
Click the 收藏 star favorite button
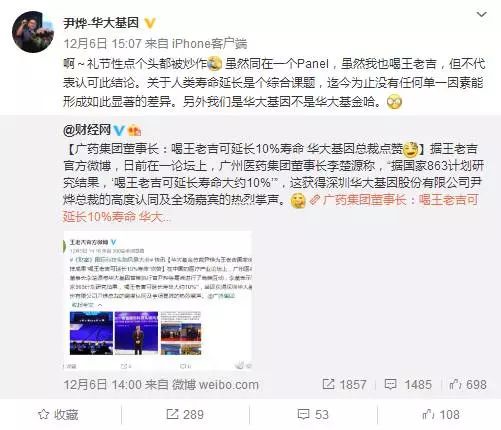[58, 415]
